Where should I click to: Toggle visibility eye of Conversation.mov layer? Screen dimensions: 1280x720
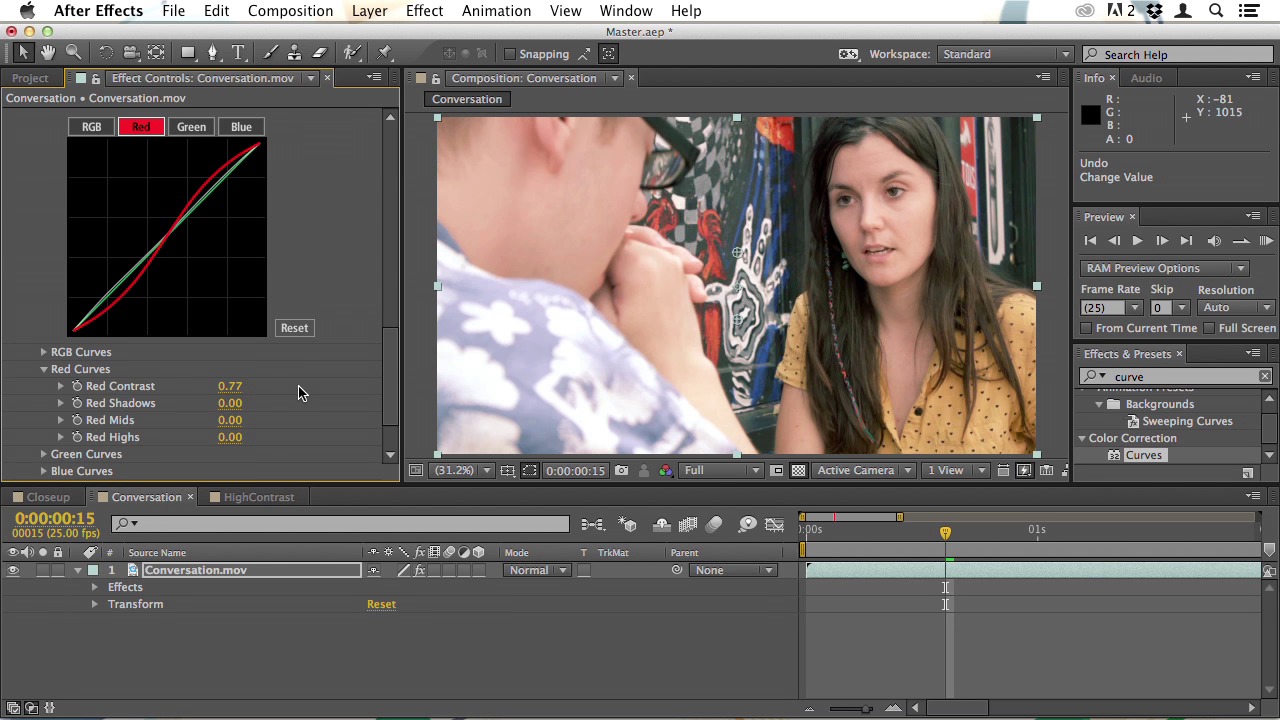click(13, 570)
